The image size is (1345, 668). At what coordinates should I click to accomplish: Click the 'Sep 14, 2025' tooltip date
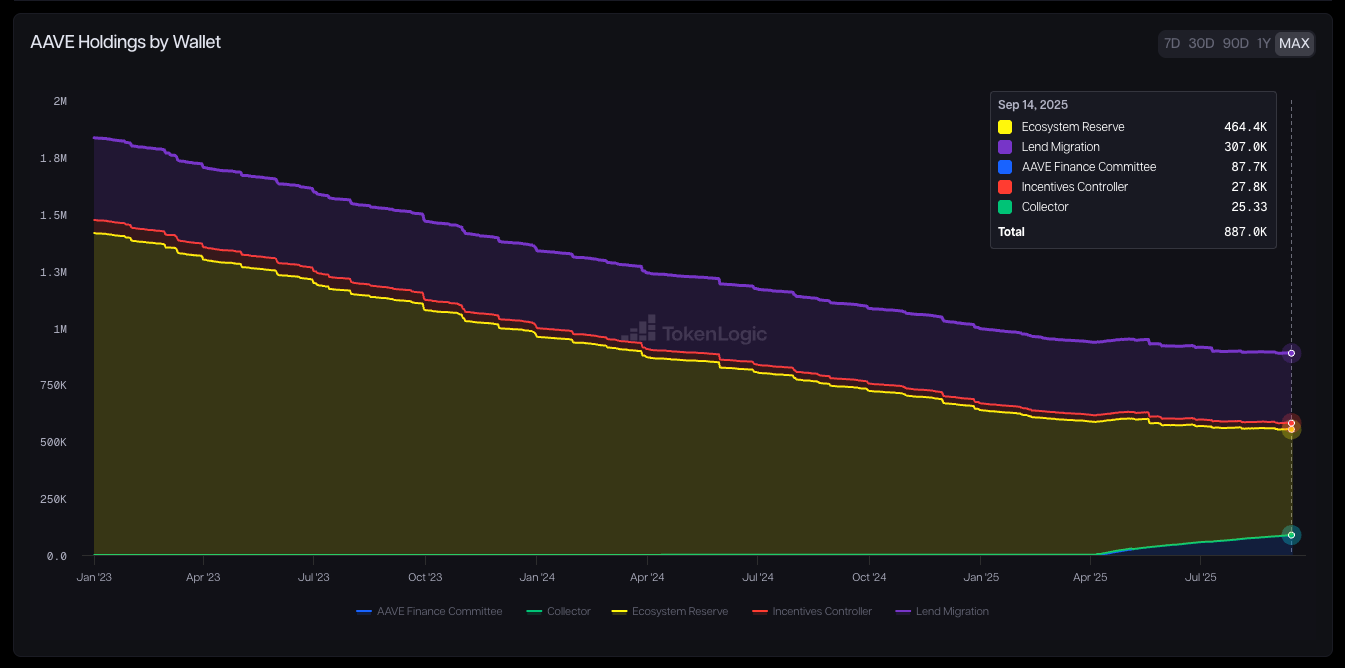coord(1033,105)
